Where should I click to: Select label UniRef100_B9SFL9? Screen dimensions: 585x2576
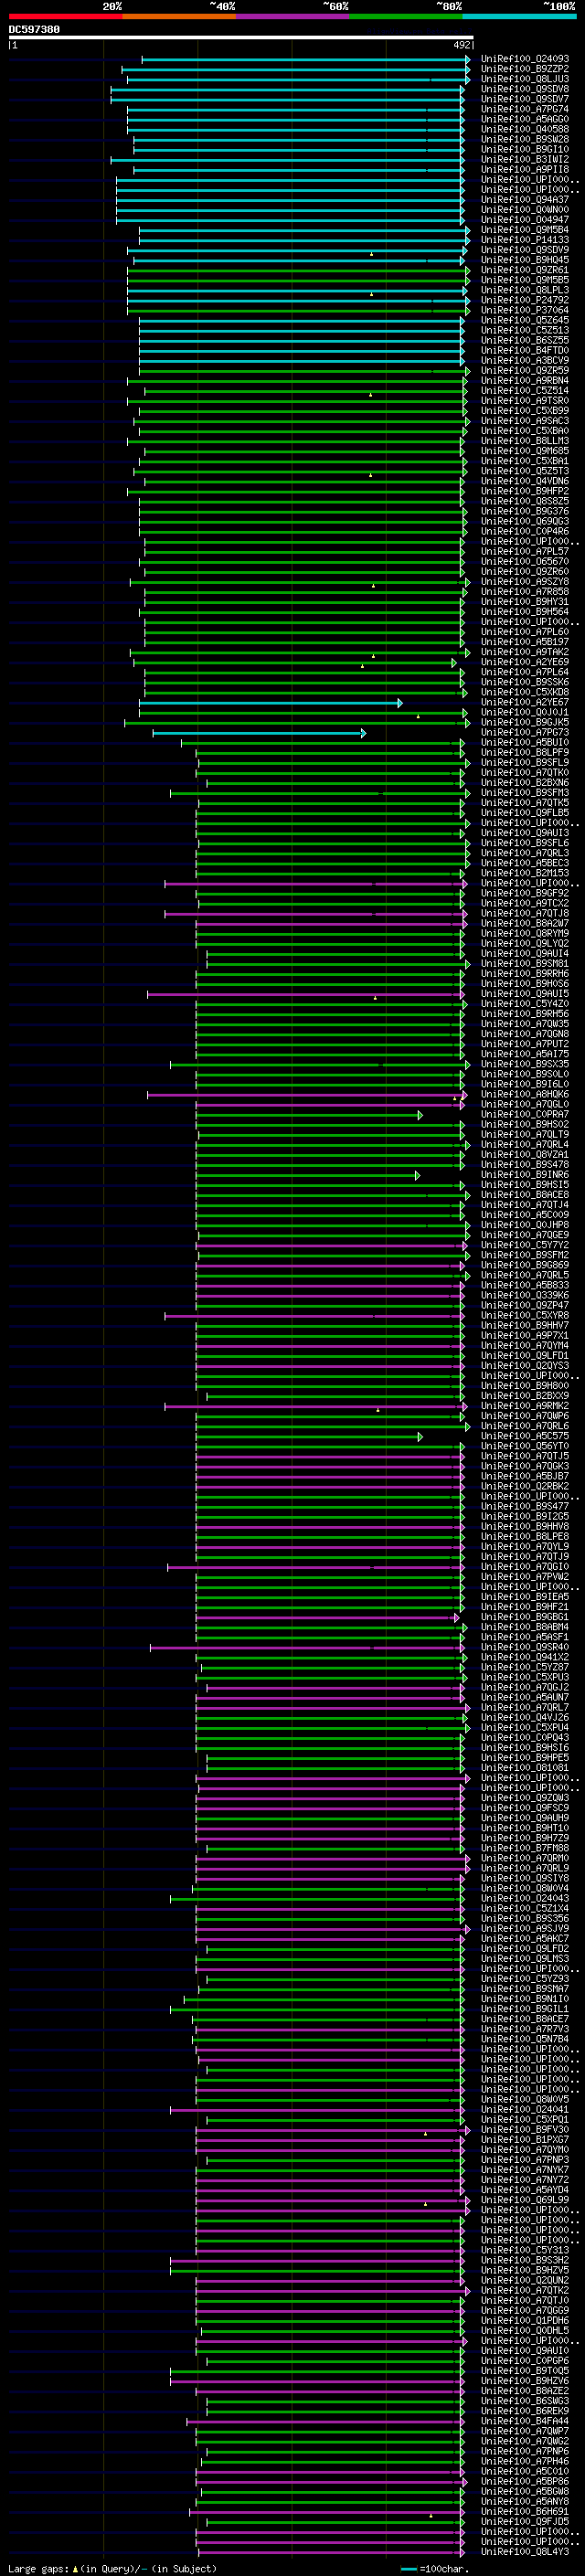[x=525, y=763]
